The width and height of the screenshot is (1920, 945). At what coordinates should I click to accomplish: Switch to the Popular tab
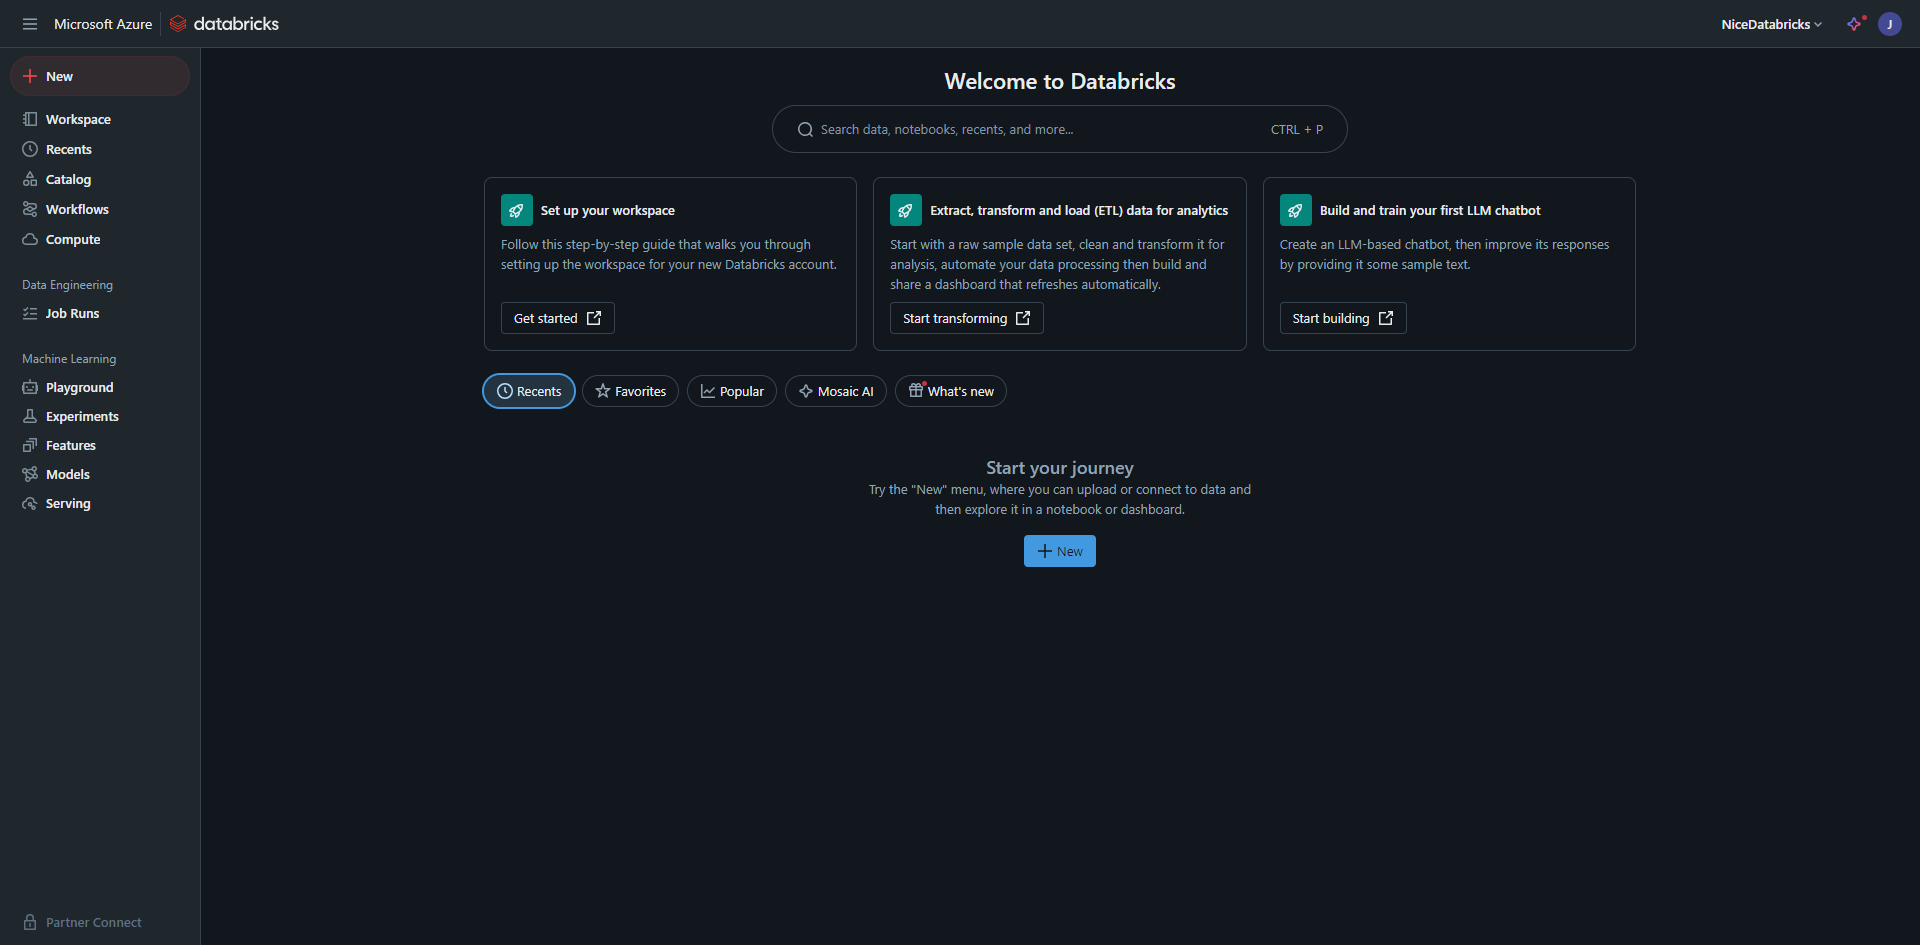(x=732, y=391)
